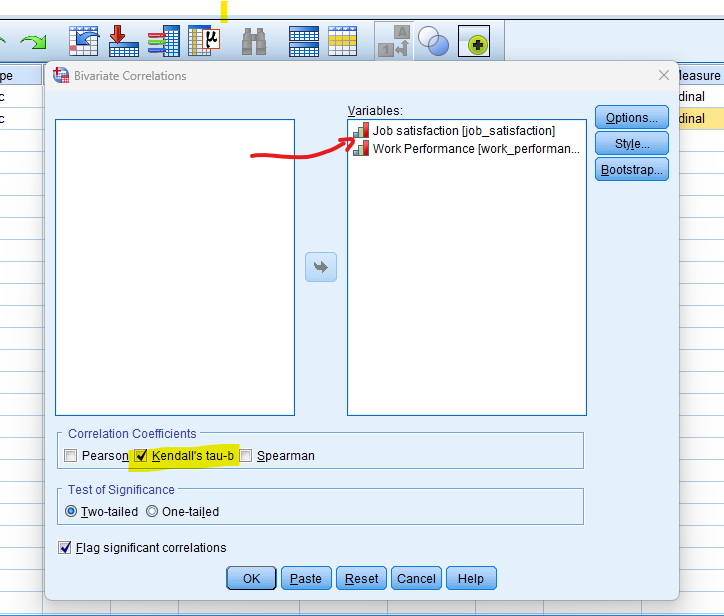
Task: Open the Variables info toolbar icon
Action: (164, 41)
